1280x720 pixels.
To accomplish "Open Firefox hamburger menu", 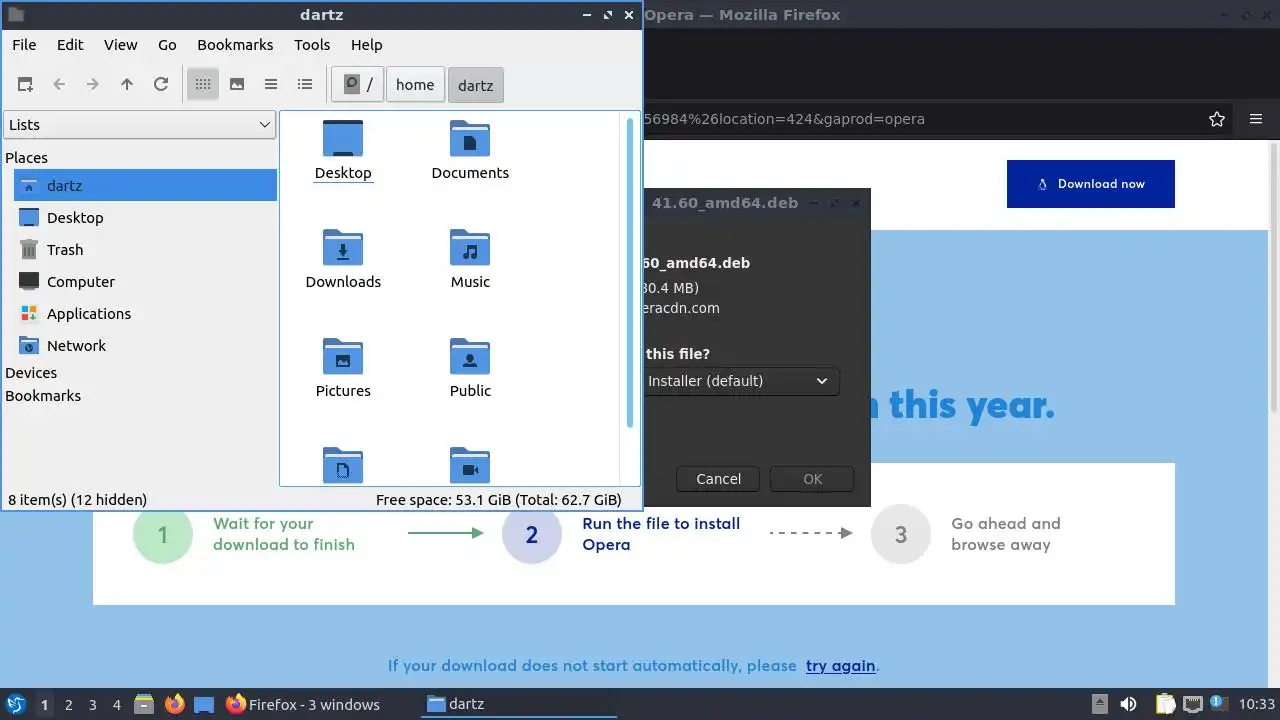I will point(1256,119).
